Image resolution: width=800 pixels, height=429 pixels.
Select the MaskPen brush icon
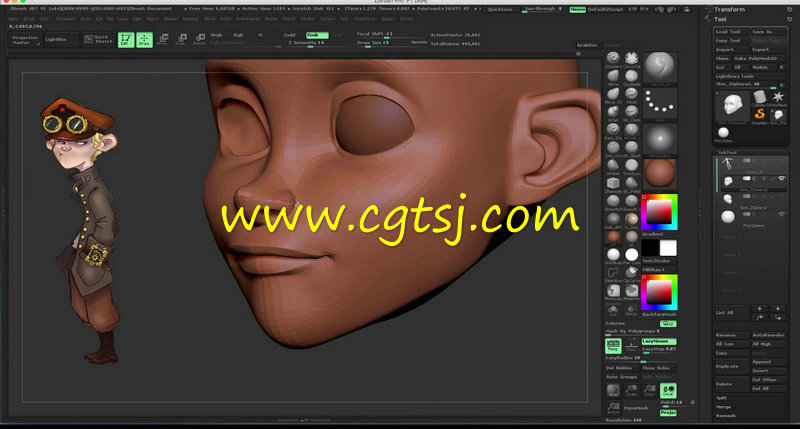tap(632, 290)
